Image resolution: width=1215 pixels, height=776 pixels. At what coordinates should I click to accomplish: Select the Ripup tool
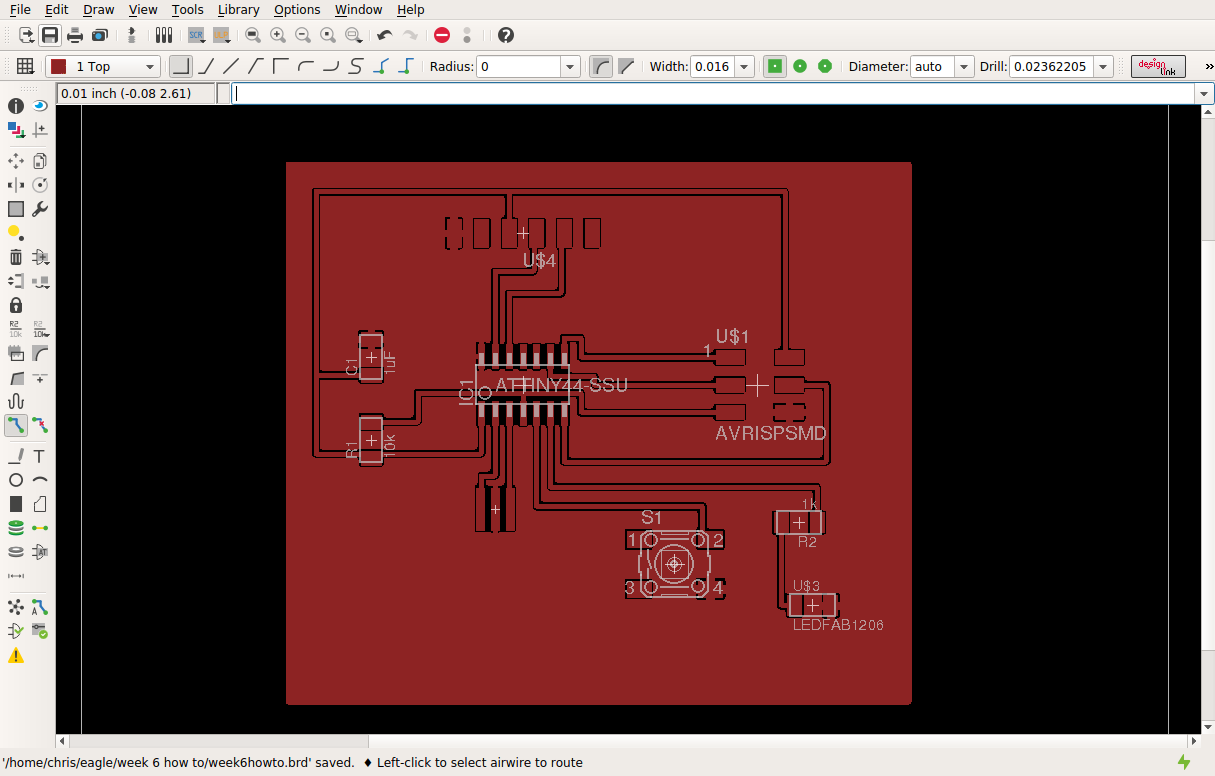pos(40,426)
